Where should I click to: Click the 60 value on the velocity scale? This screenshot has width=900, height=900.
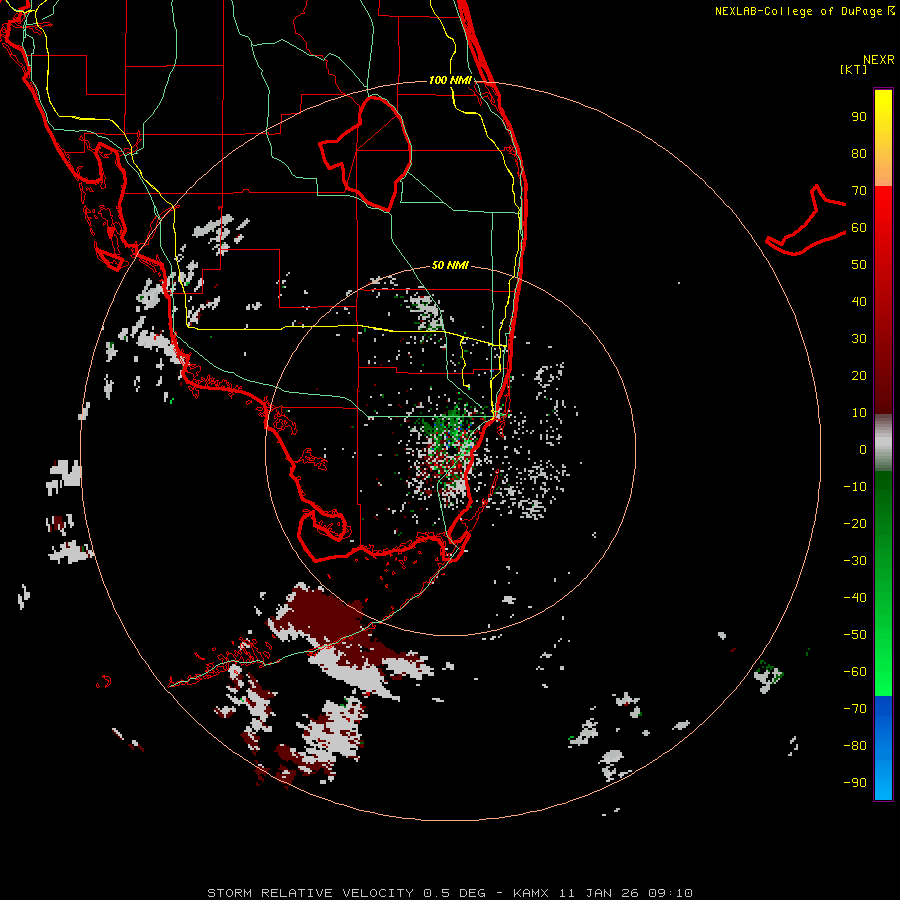click(859, 228)
